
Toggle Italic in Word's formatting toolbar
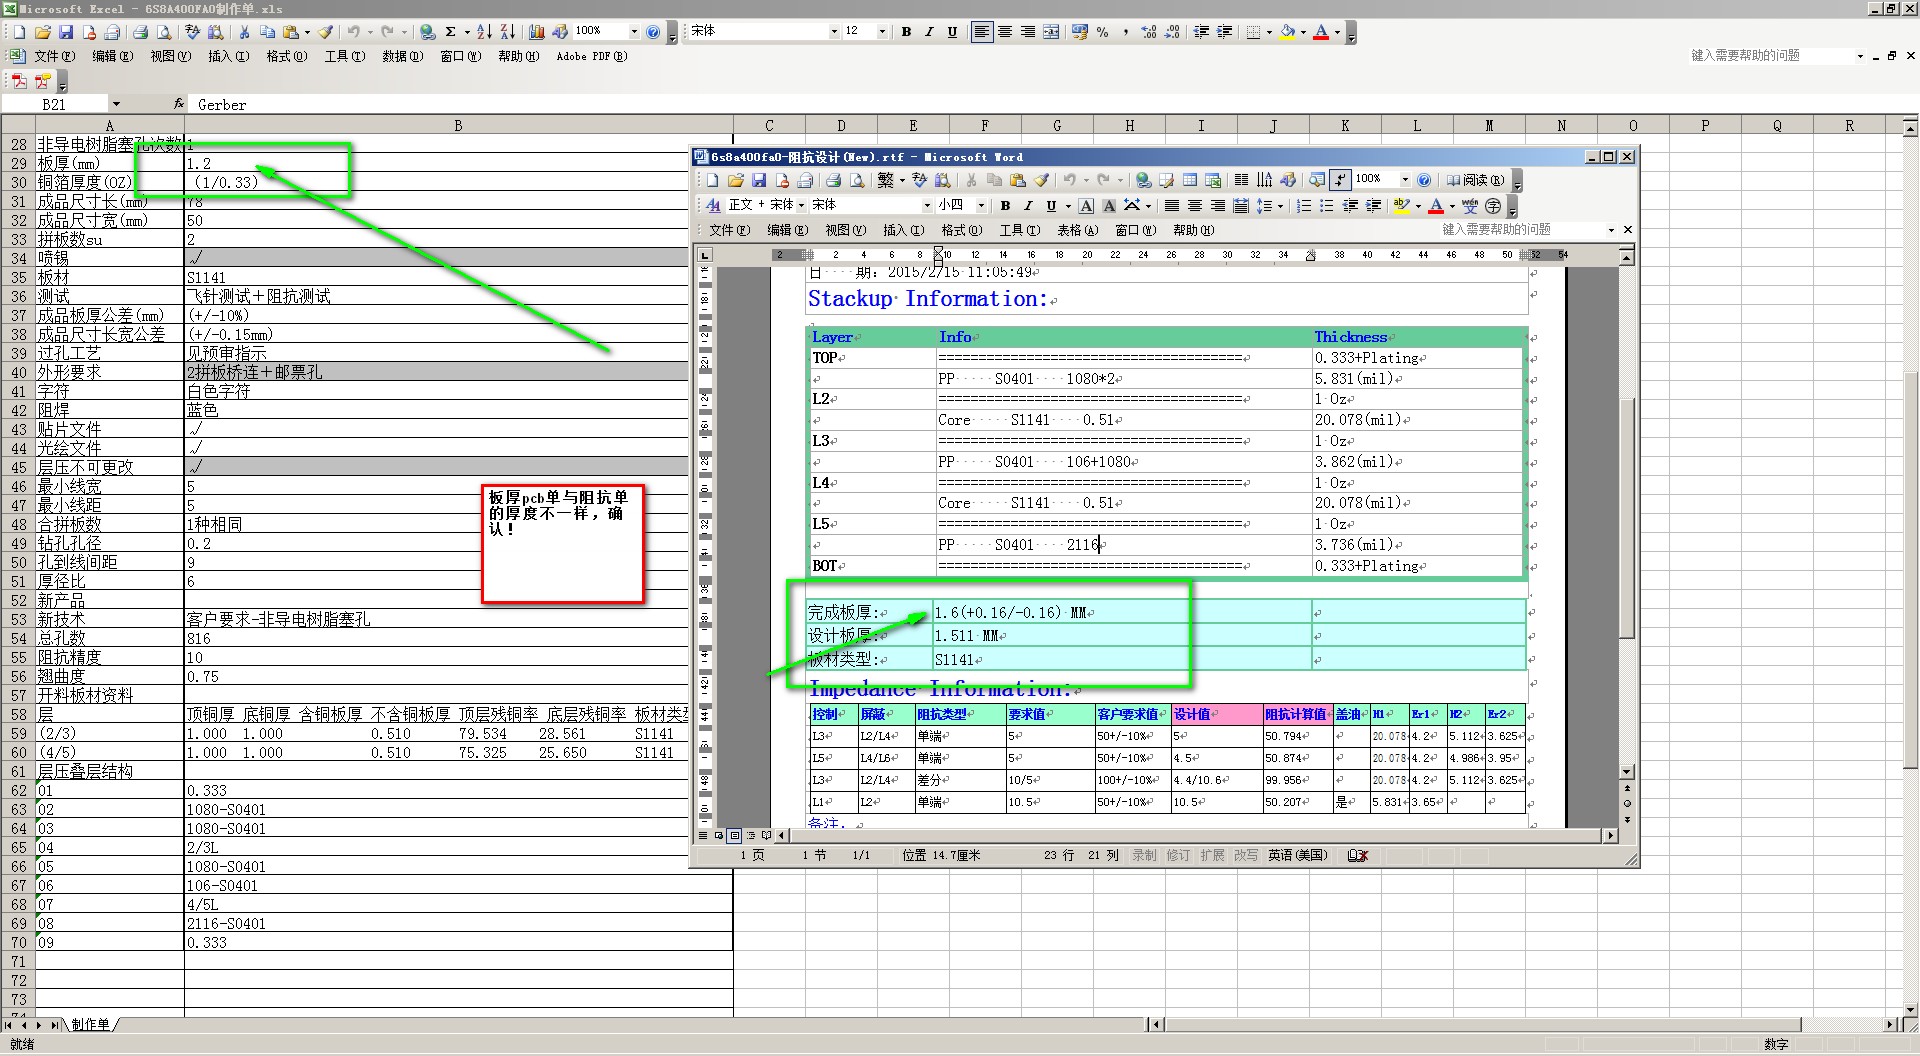[1028, 205]
